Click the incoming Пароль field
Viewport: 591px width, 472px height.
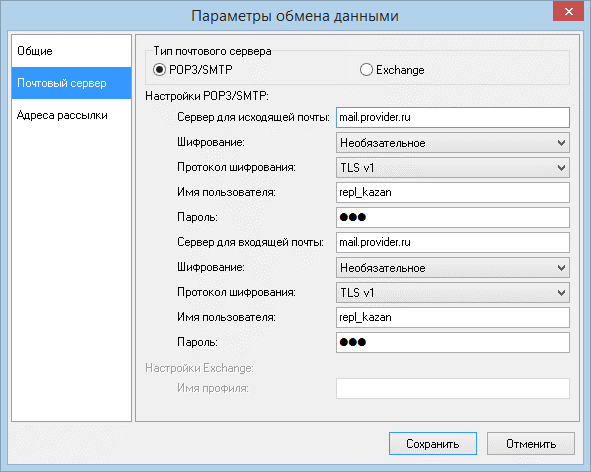point(453,342)
